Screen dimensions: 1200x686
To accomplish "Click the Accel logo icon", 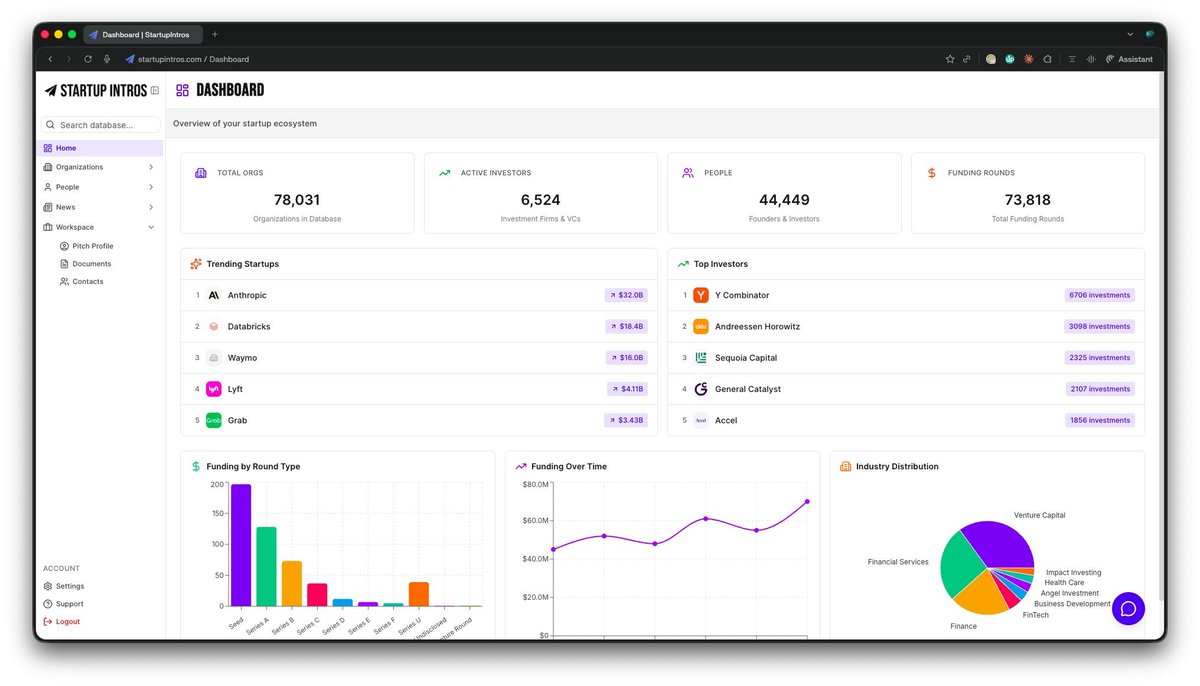I will (701, 420).
